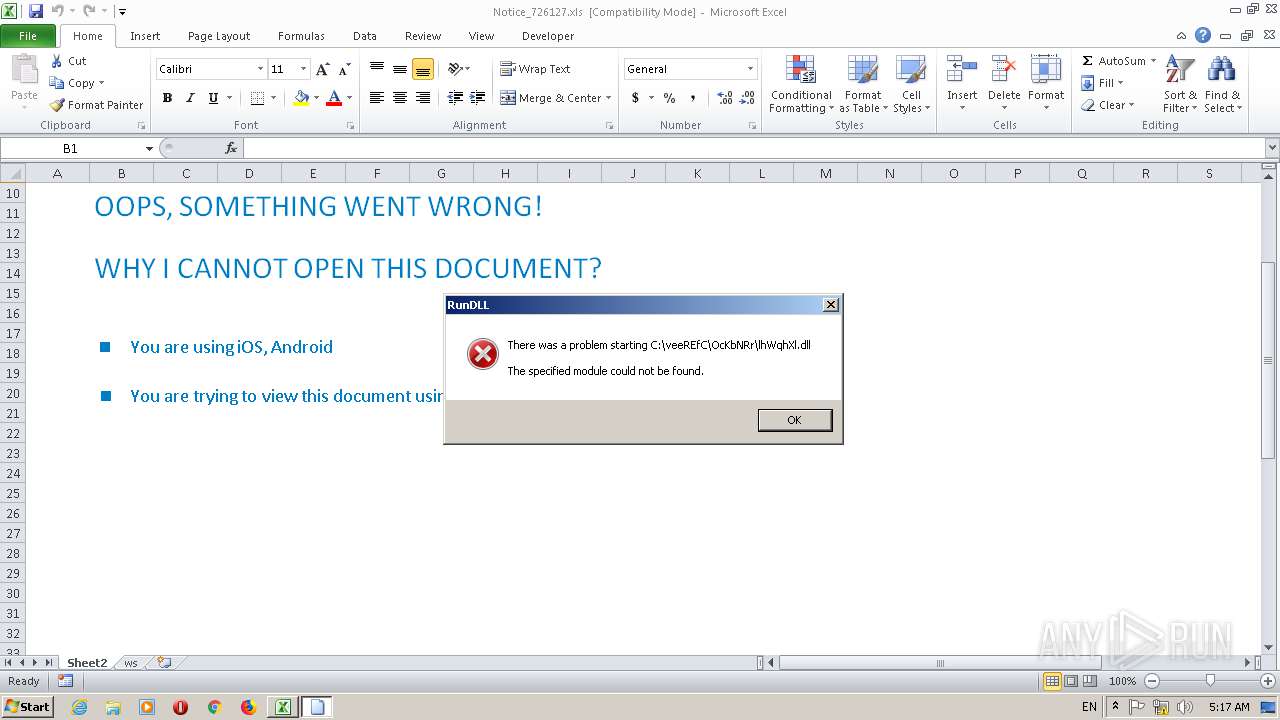Viewport: 1280px width, 720px height.
Task: Open Chrome from the taskbar
Action: pyautogui.click(x=214, y=707)
